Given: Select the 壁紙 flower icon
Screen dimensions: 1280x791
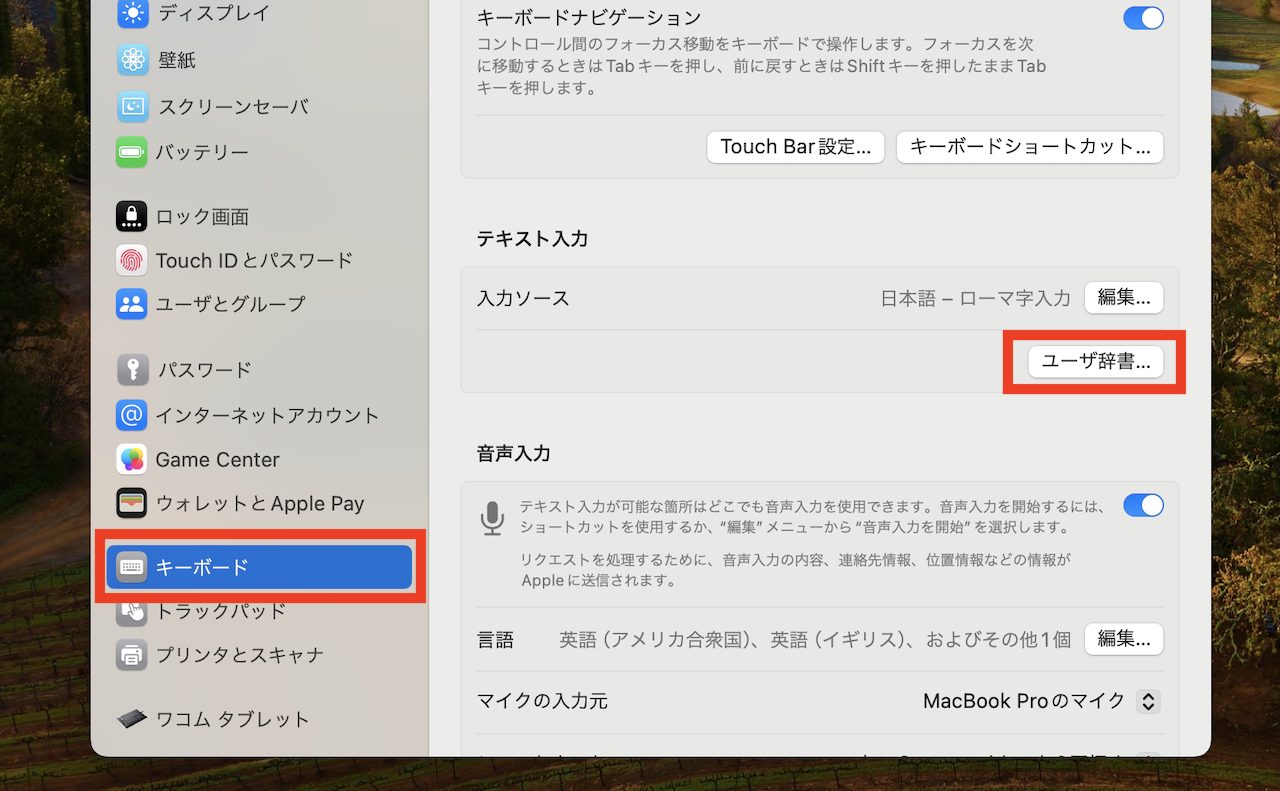Looking at the screenshot, I should [132, 60].
